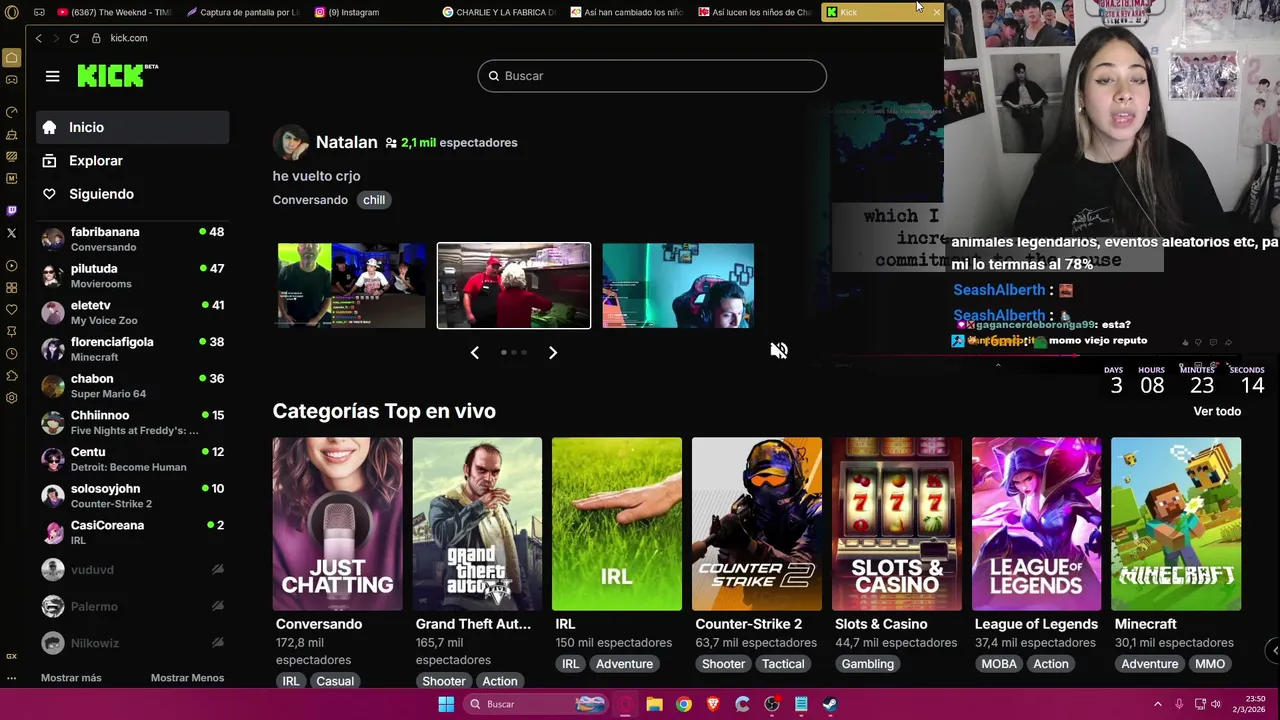1280x720 pixels.
Task: Click the kick.com address bar
Action: (x=129, y=38)
